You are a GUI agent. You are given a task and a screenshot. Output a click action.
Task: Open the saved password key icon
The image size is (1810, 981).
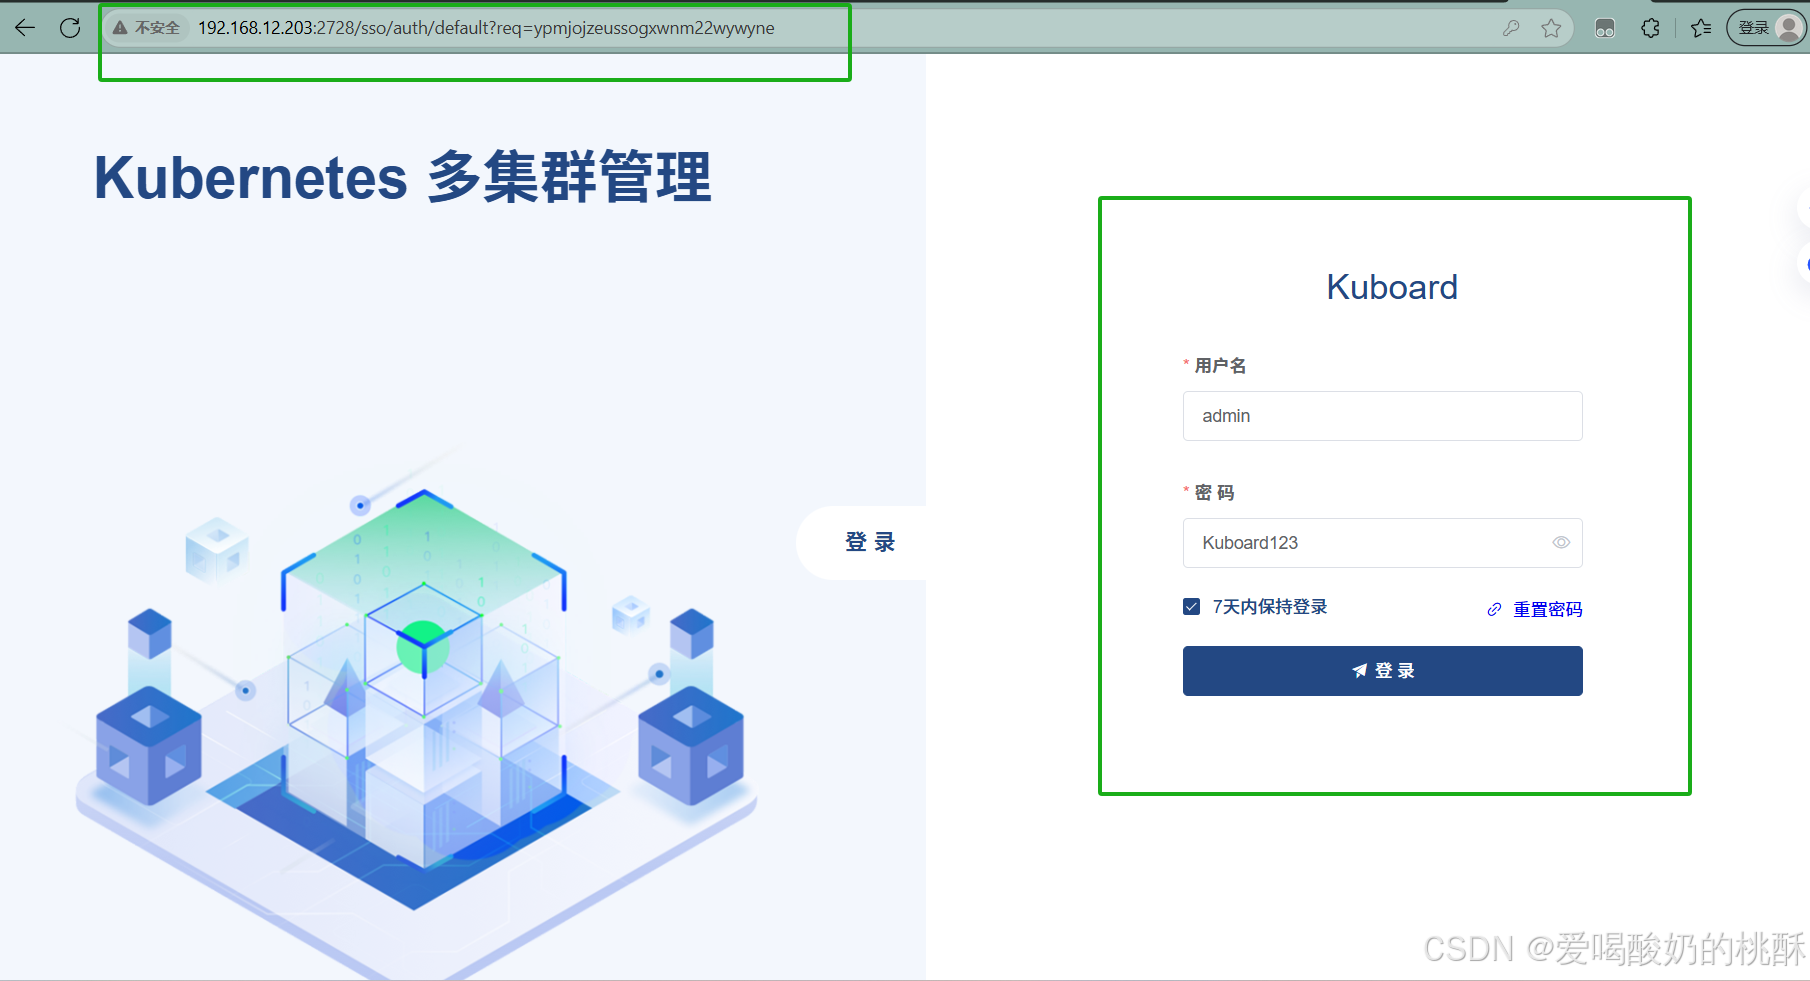click(1511, 28)
